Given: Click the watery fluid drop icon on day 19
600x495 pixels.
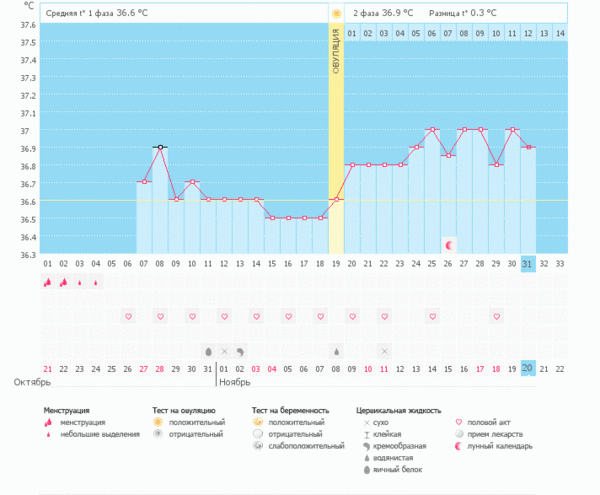Looking at the screenshot, I should coord(336,351).
